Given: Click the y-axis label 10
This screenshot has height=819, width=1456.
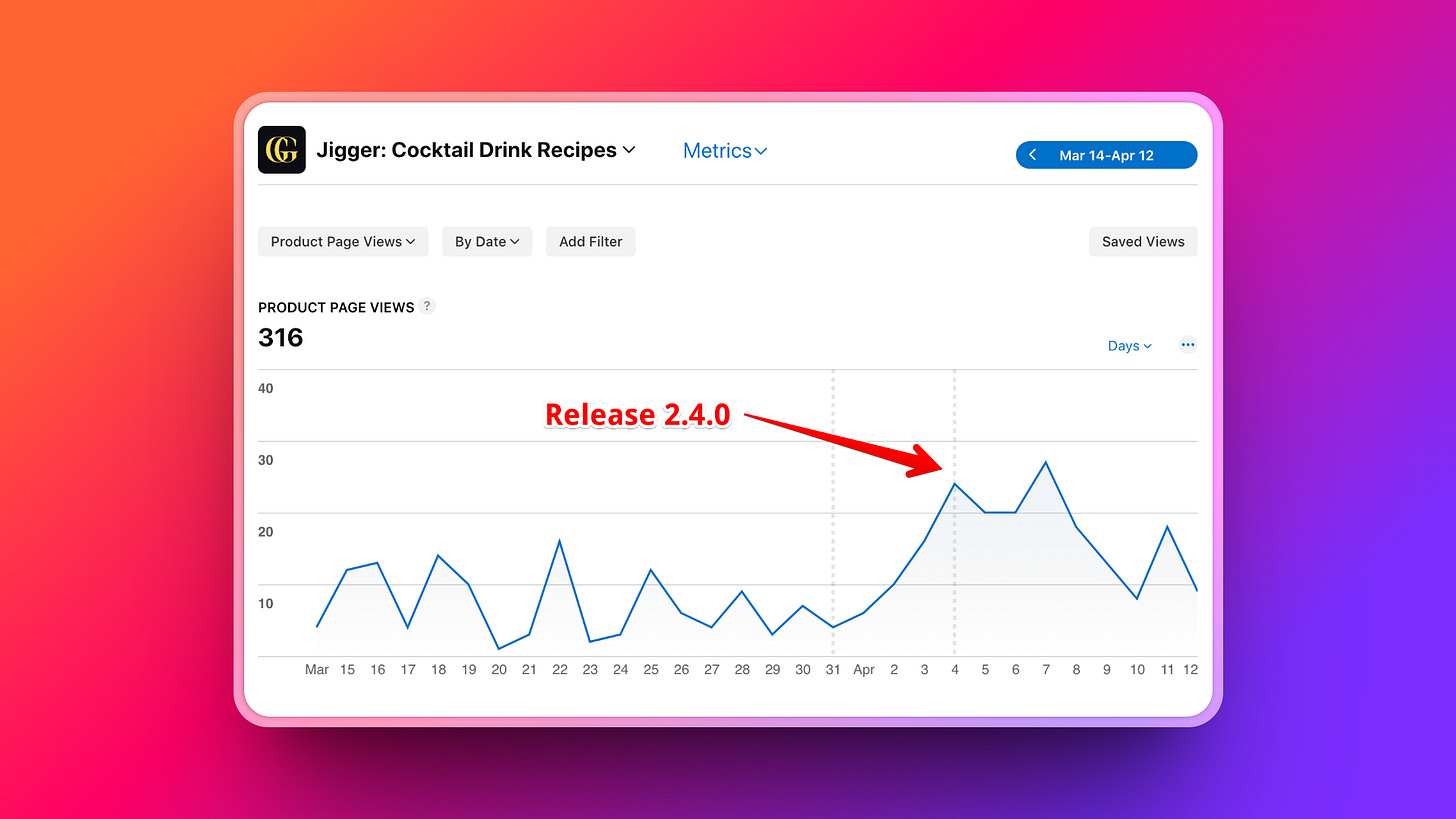Looking at the screenshot, I should coord(266,603).
